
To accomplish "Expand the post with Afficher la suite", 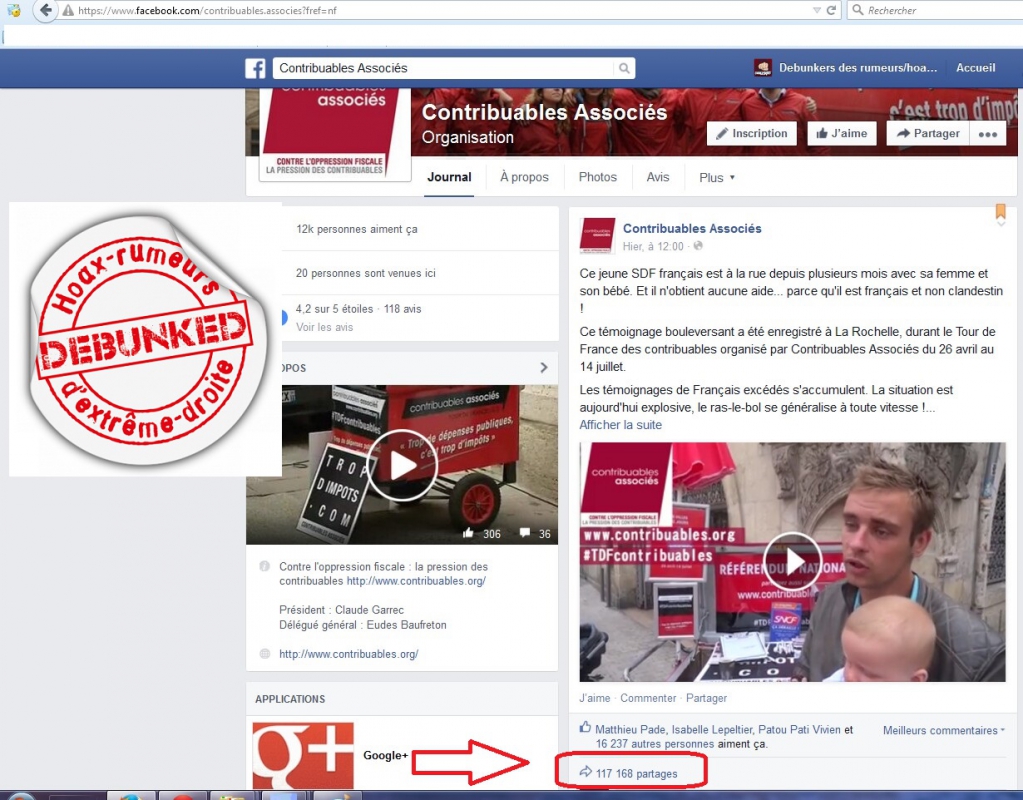I will [x=620, y=425].
